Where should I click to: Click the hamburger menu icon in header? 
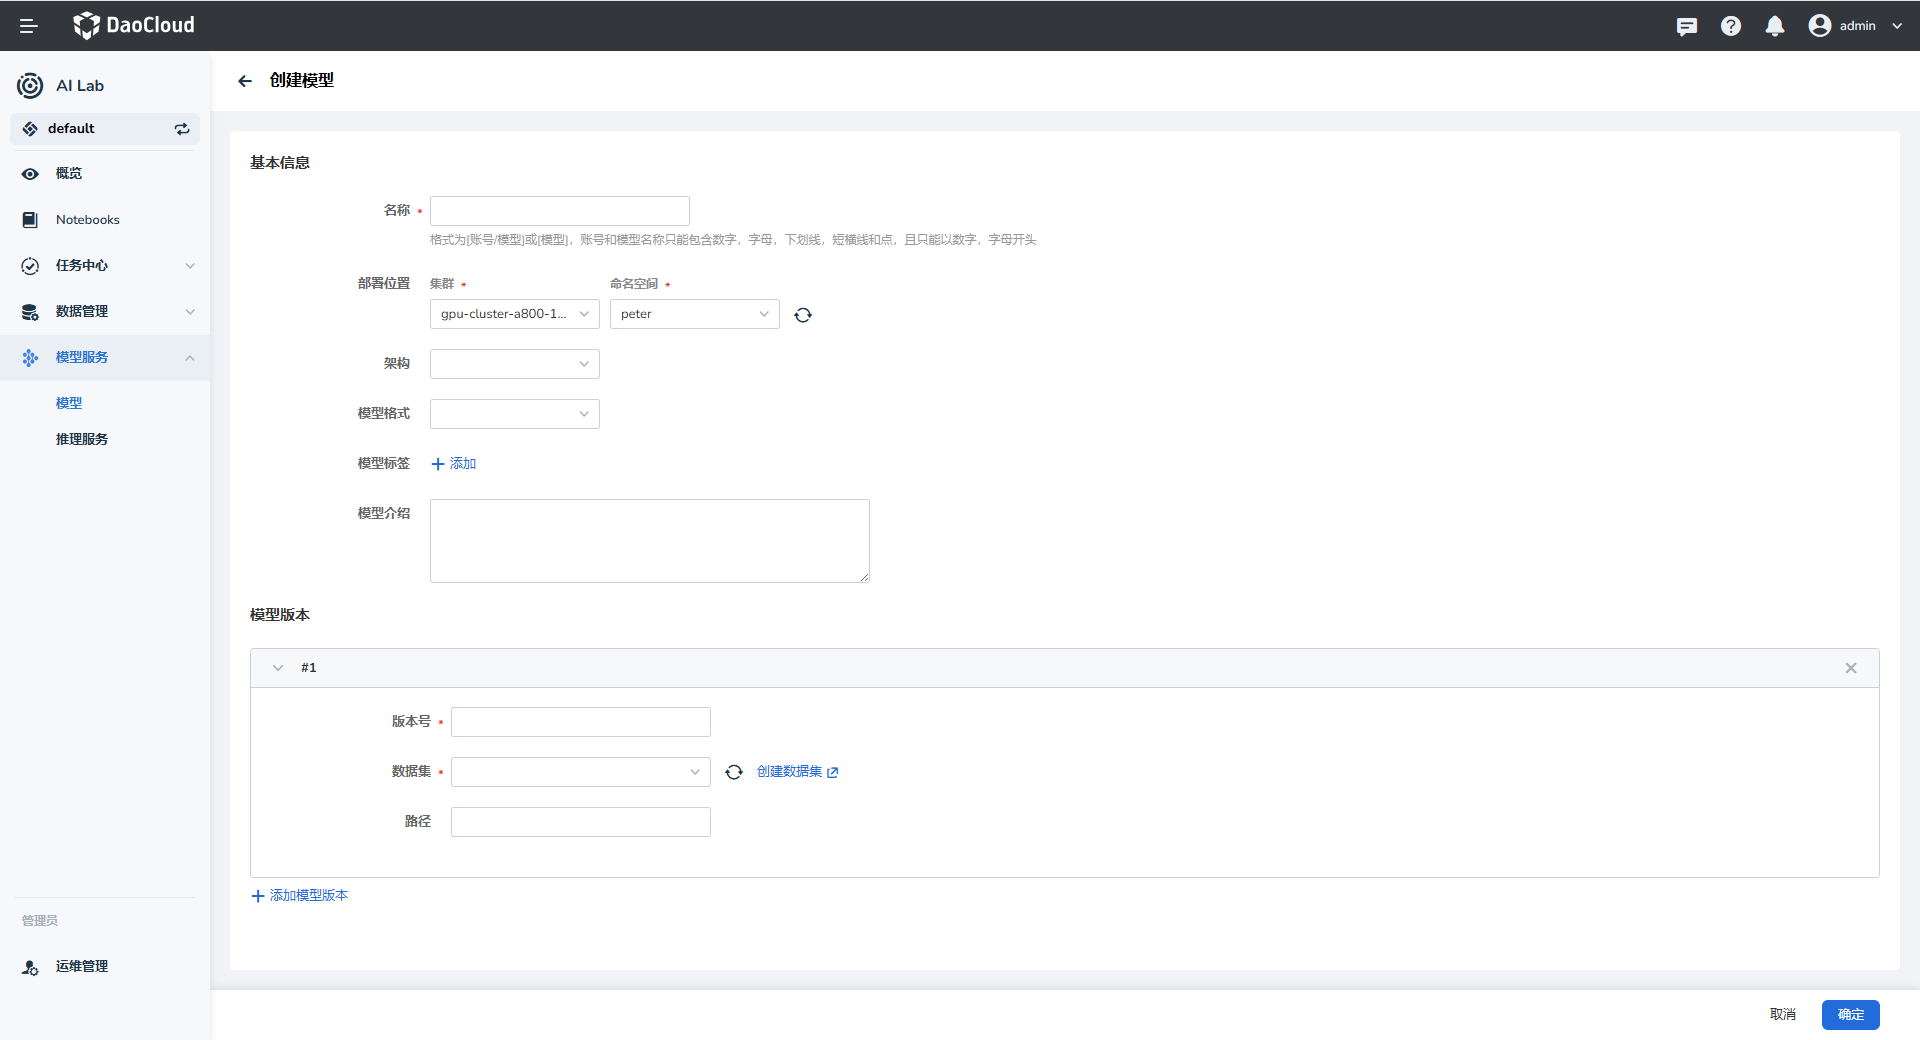coord(28,26)
